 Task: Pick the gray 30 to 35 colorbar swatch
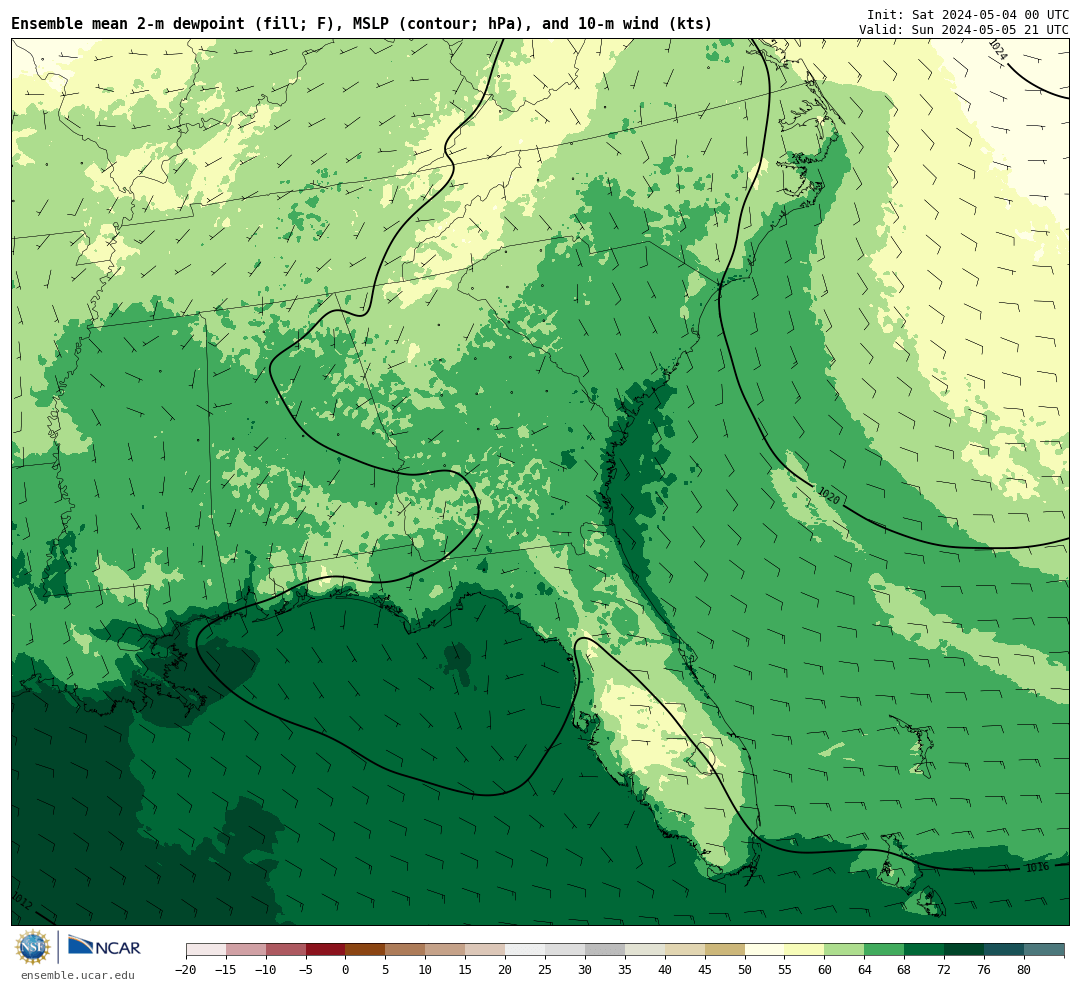click(605, 950)
